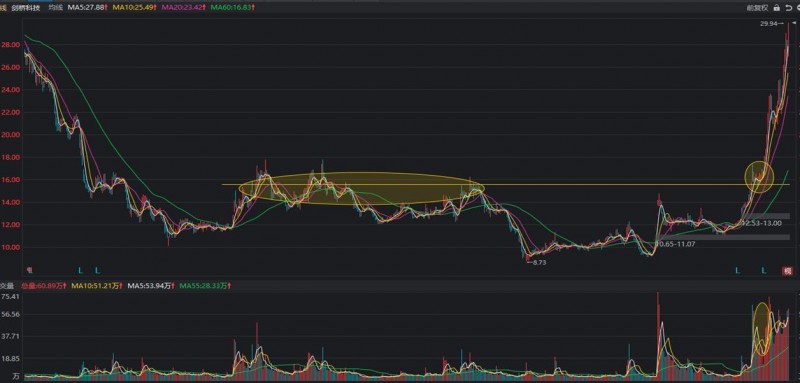Select the MA20:23.42 moving average label
800x383 pixels.
[x=184, y=8]
